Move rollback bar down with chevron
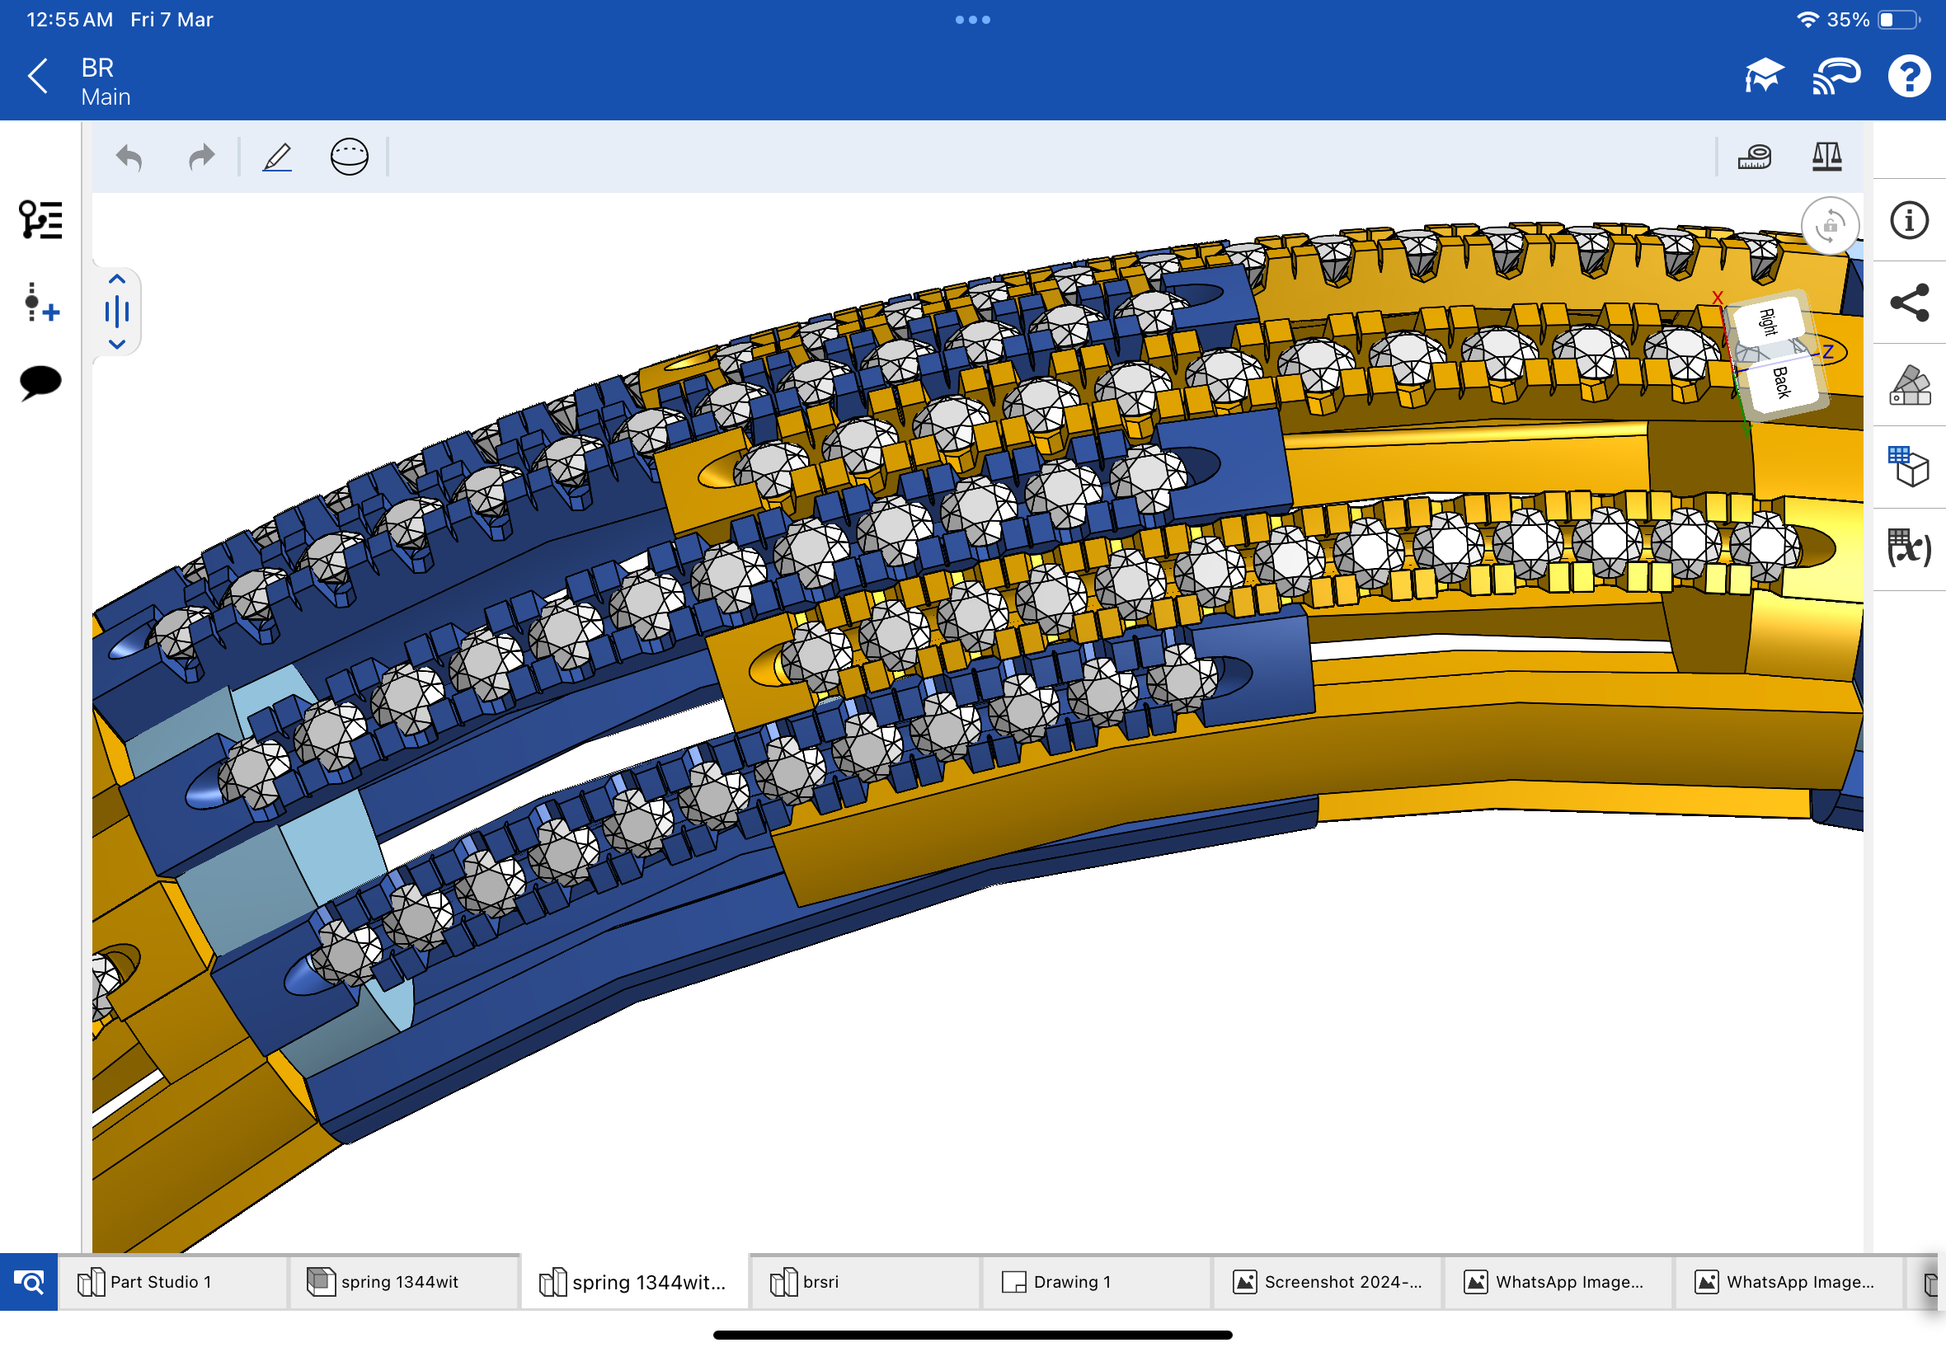This screenshot has height=1352, width=1946. click(117, 344)
